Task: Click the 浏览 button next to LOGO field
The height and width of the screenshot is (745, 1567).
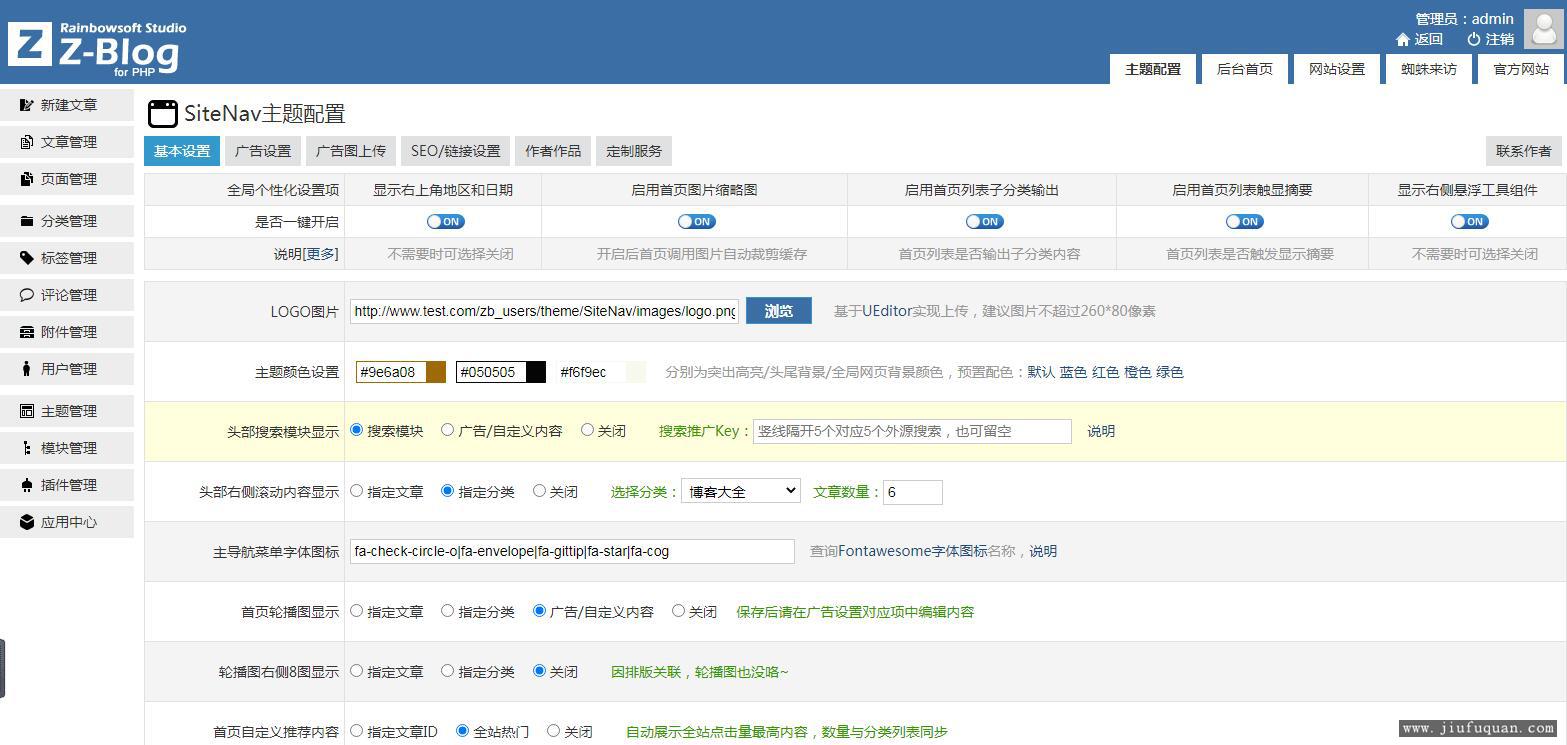Action: click(778, 311)
